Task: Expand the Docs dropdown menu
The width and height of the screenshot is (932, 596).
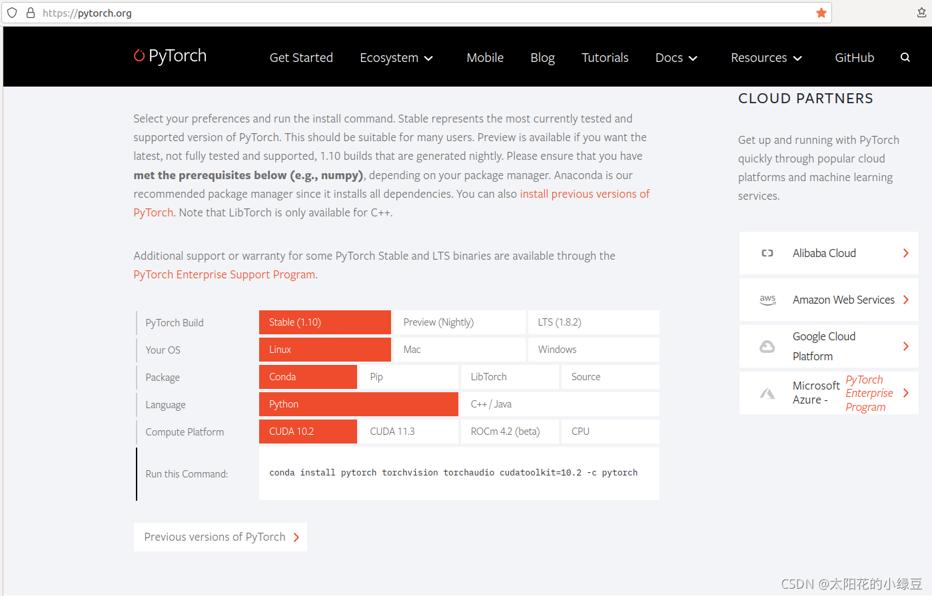Action: 676,58
